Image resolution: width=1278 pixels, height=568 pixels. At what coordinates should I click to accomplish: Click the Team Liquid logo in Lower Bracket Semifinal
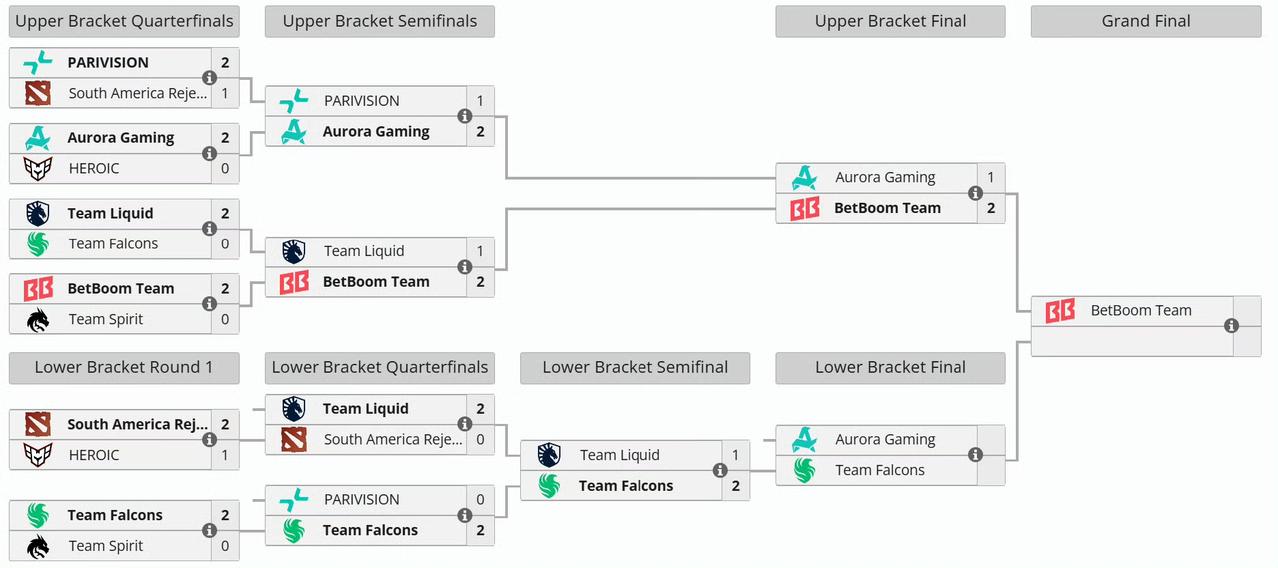coord(549,455)
